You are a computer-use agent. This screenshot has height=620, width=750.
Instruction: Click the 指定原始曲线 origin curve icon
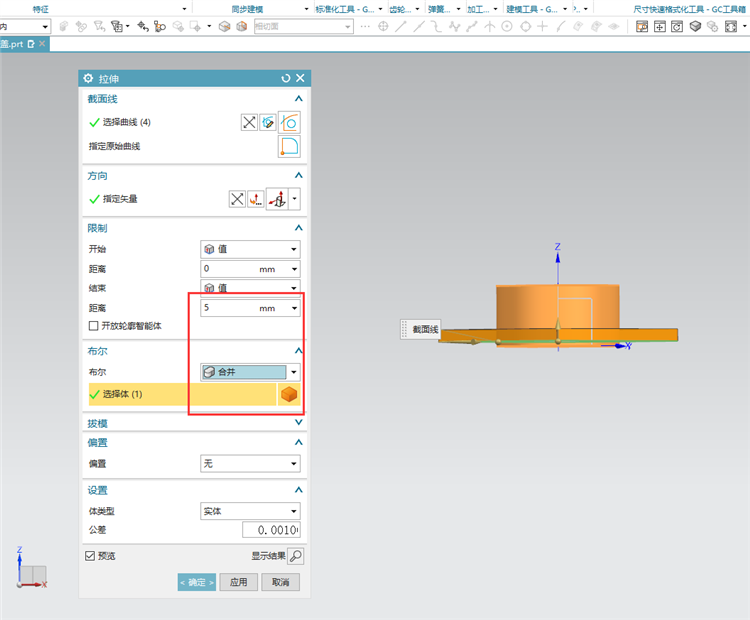click(x=289, y=146)
